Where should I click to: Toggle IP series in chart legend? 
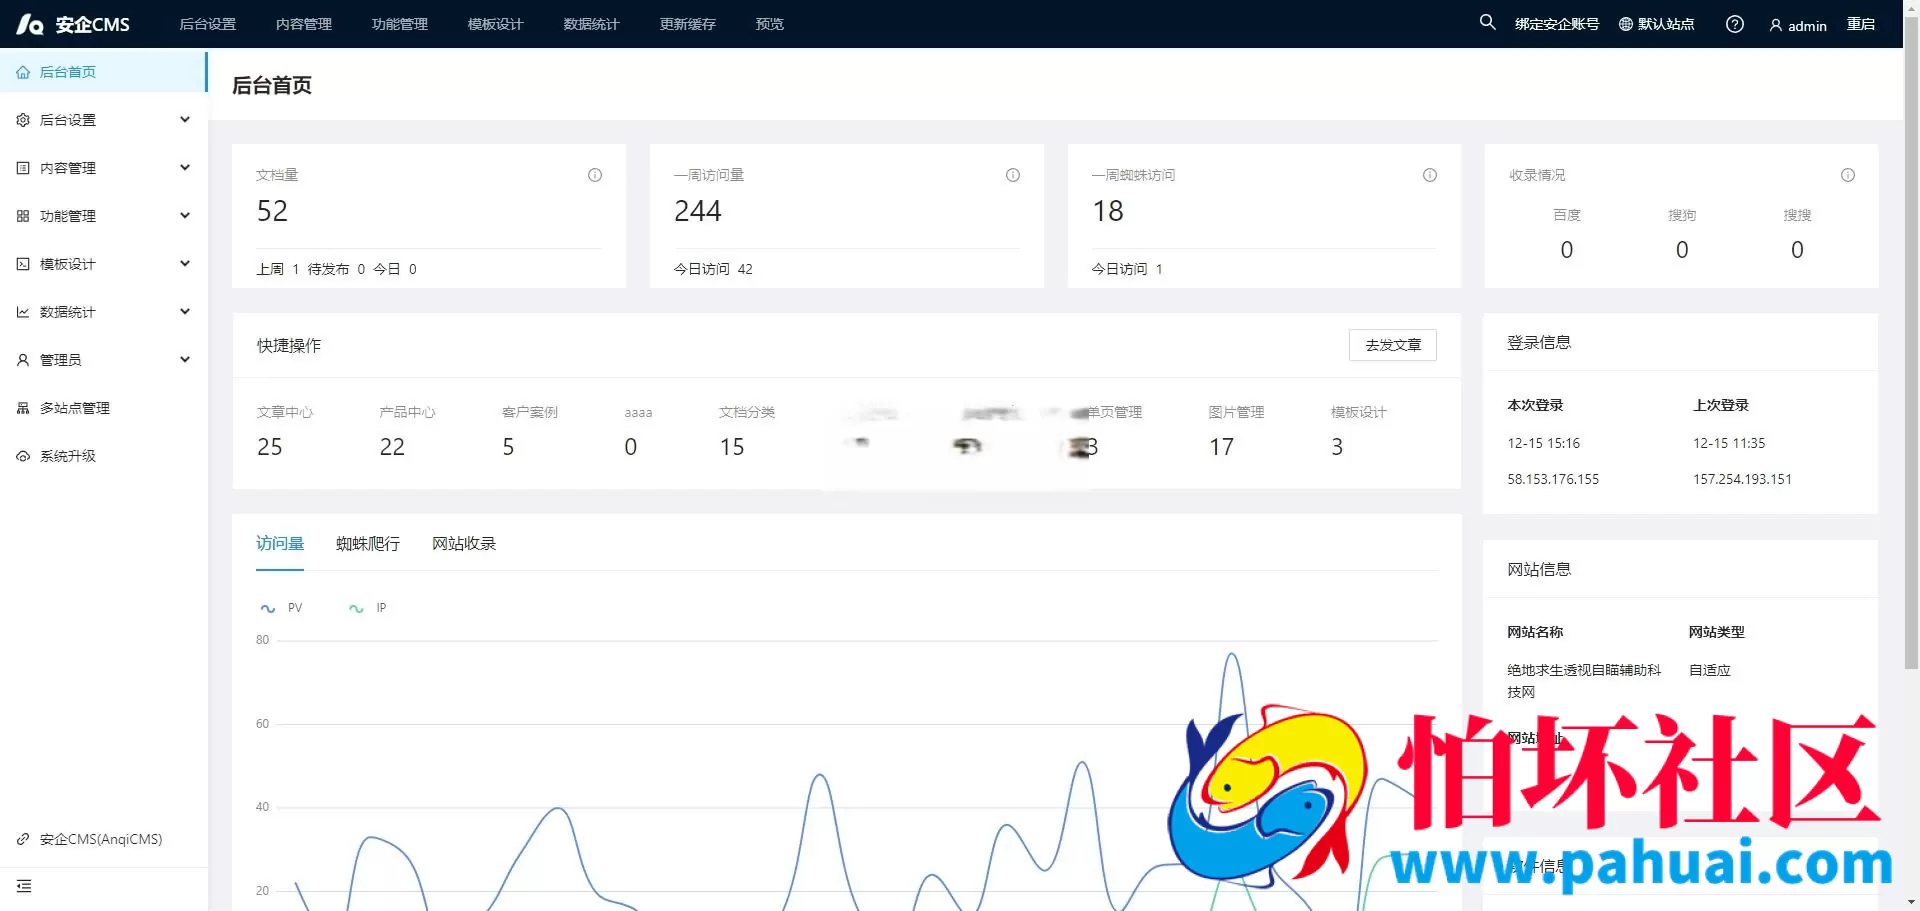[x=367, y=608]
